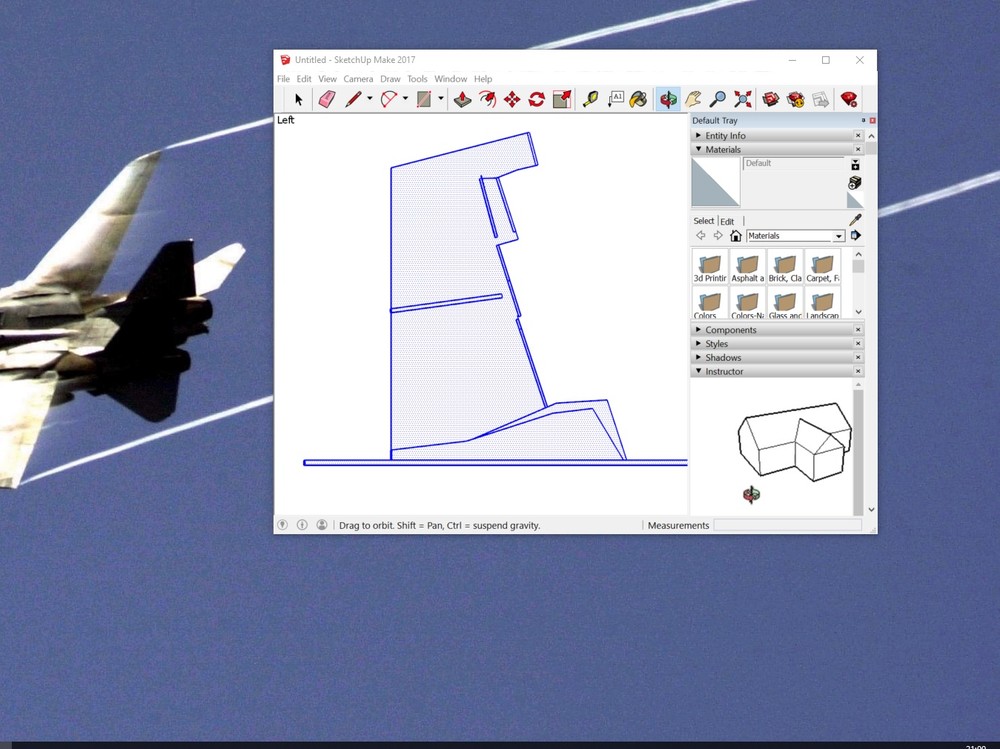This screenshot has height=749, width=1000.
Task: Select the Push/Pull tool
Action: tap(461, 99)
